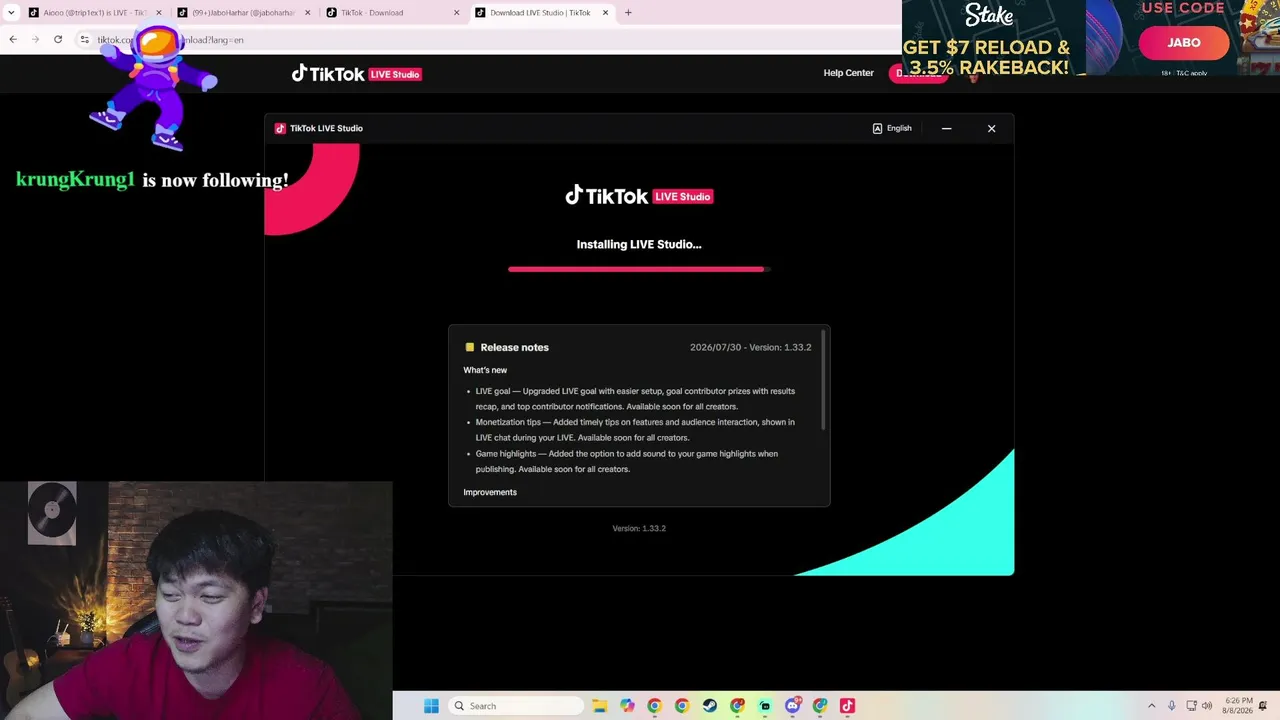Click the JABO code button in the ad
The image size is (1280, 720).
[1184, 42]
